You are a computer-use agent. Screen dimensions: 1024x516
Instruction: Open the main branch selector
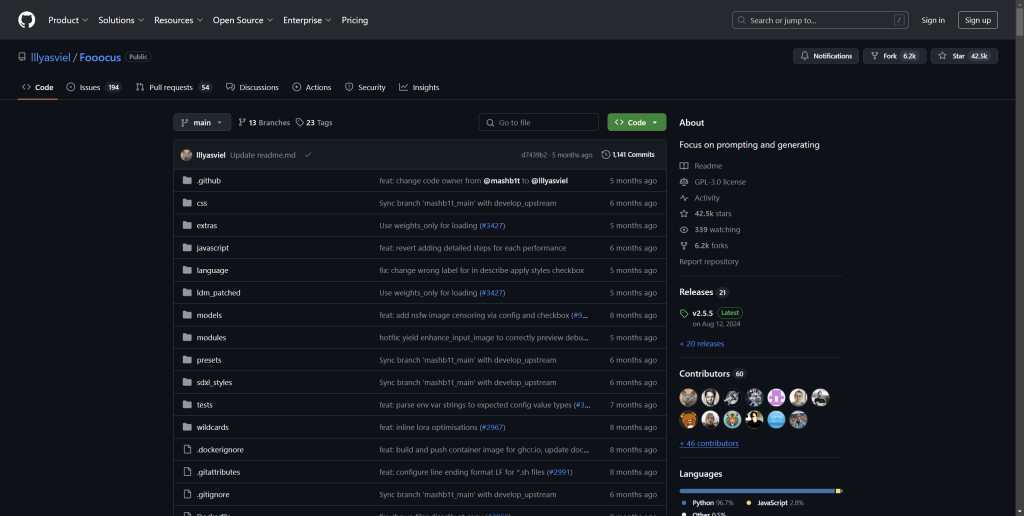[202, 122]
